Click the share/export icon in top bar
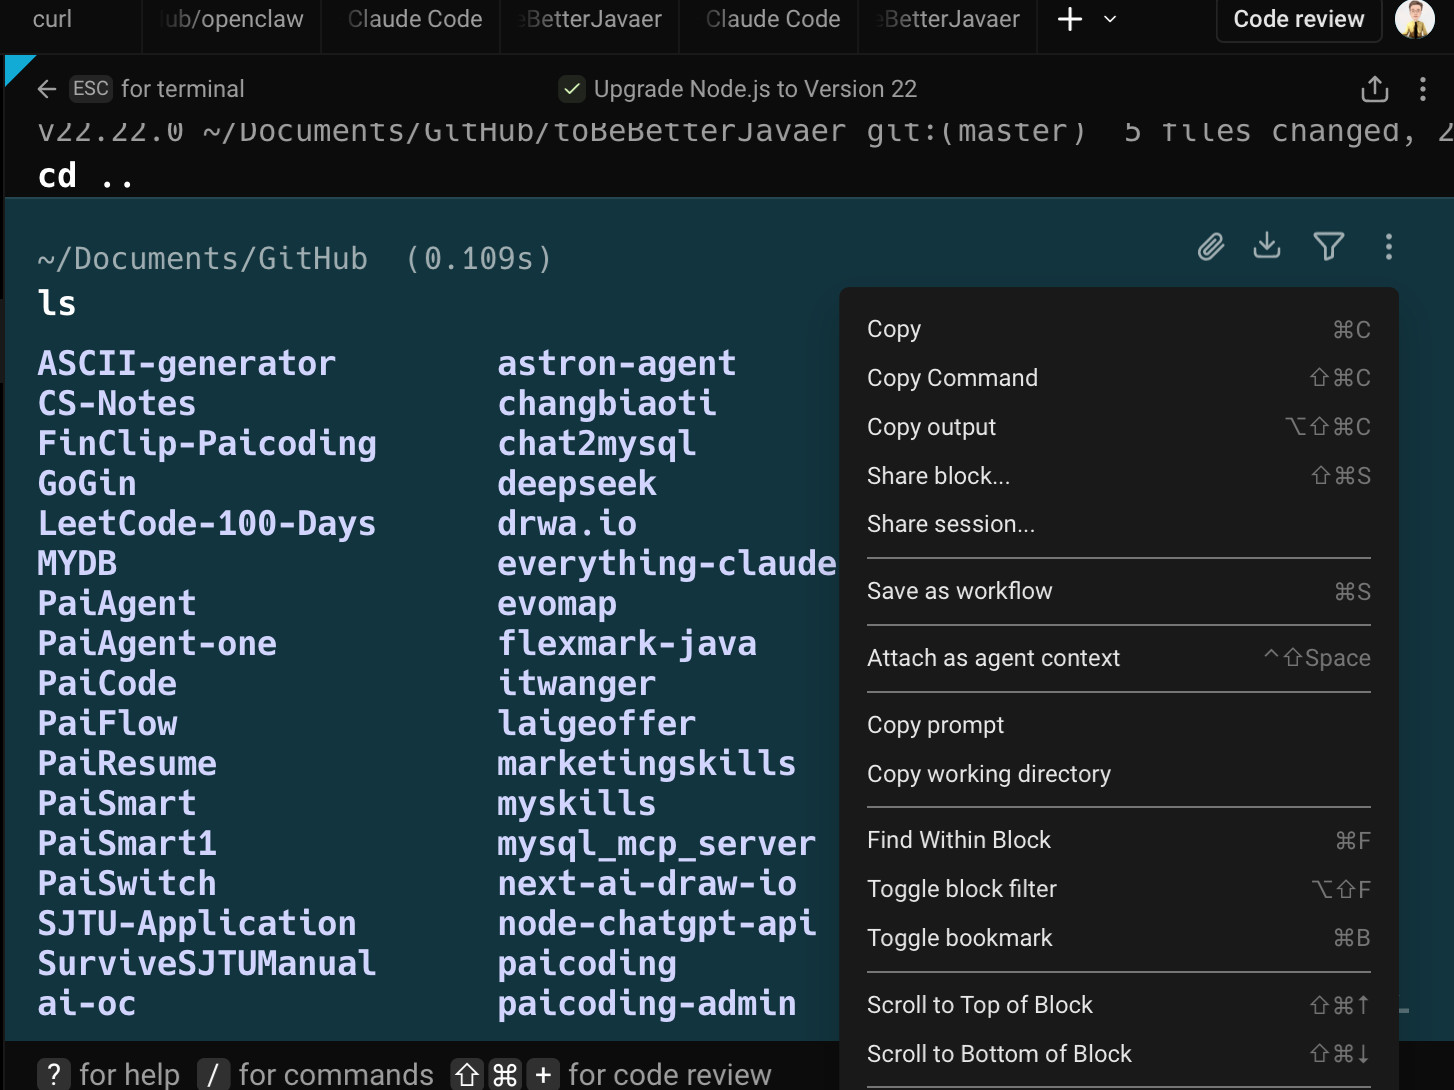 [1375, 89]
